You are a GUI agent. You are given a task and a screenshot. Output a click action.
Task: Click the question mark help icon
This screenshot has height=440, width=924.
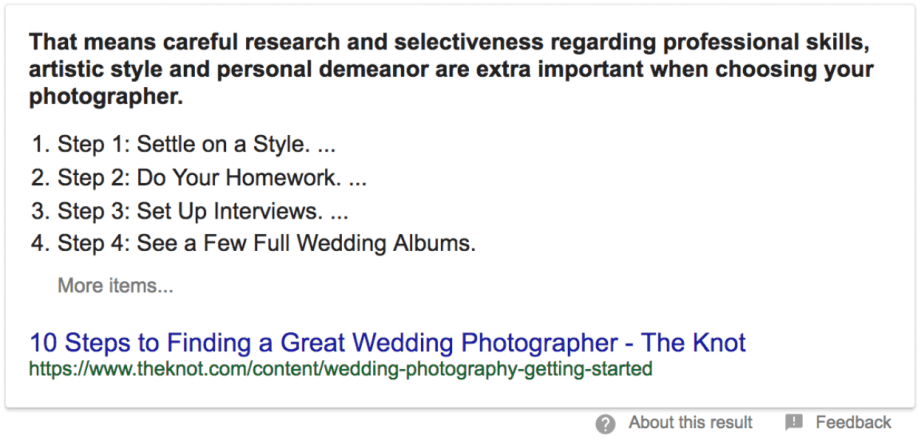605,424
